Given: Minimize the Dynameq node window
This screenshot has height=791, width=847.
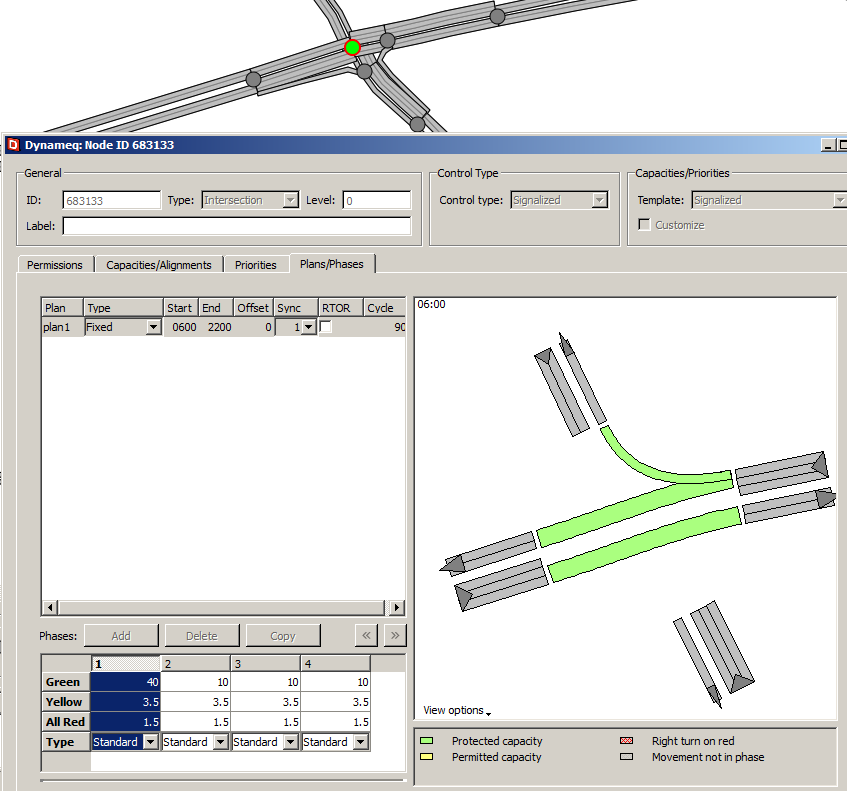Looking at the screenshot, I should (x=828, y=145).
